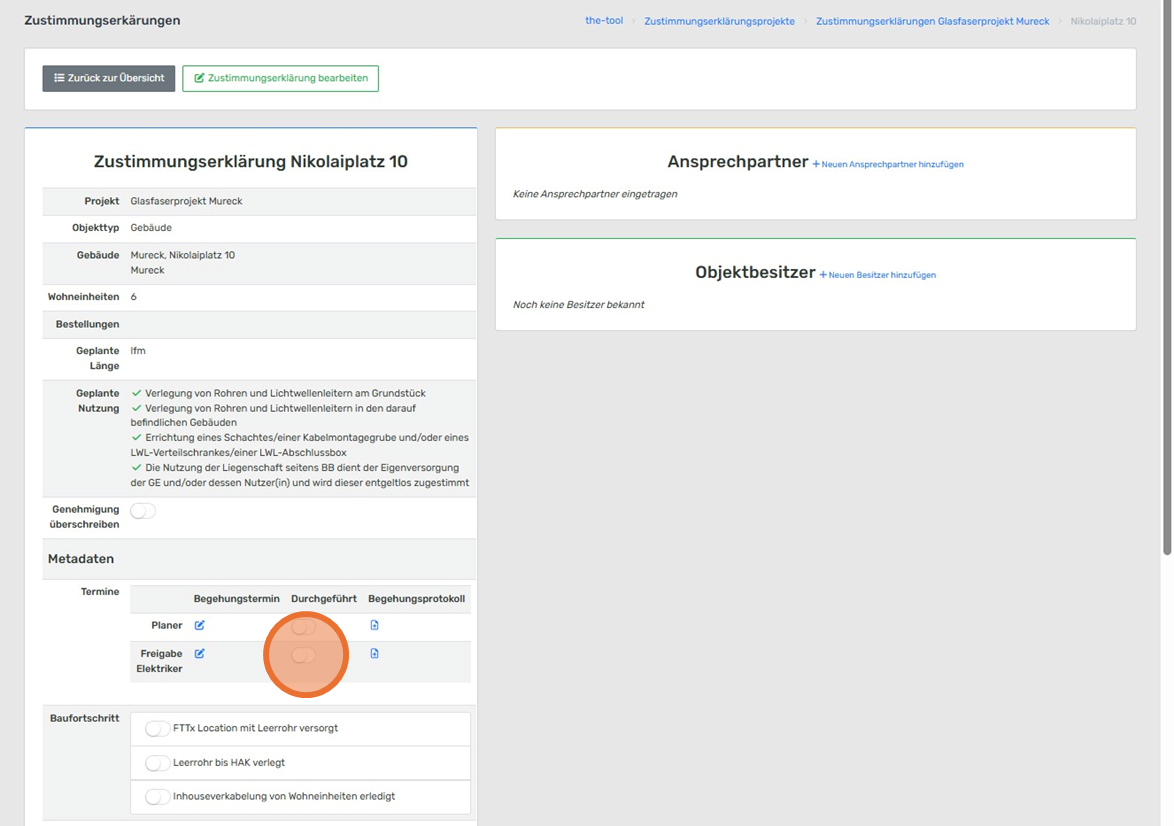
Task: Open Zustimmungserklärungen Glasfaserprojekt Mureck breadcrumb
Action: (932, 21)
